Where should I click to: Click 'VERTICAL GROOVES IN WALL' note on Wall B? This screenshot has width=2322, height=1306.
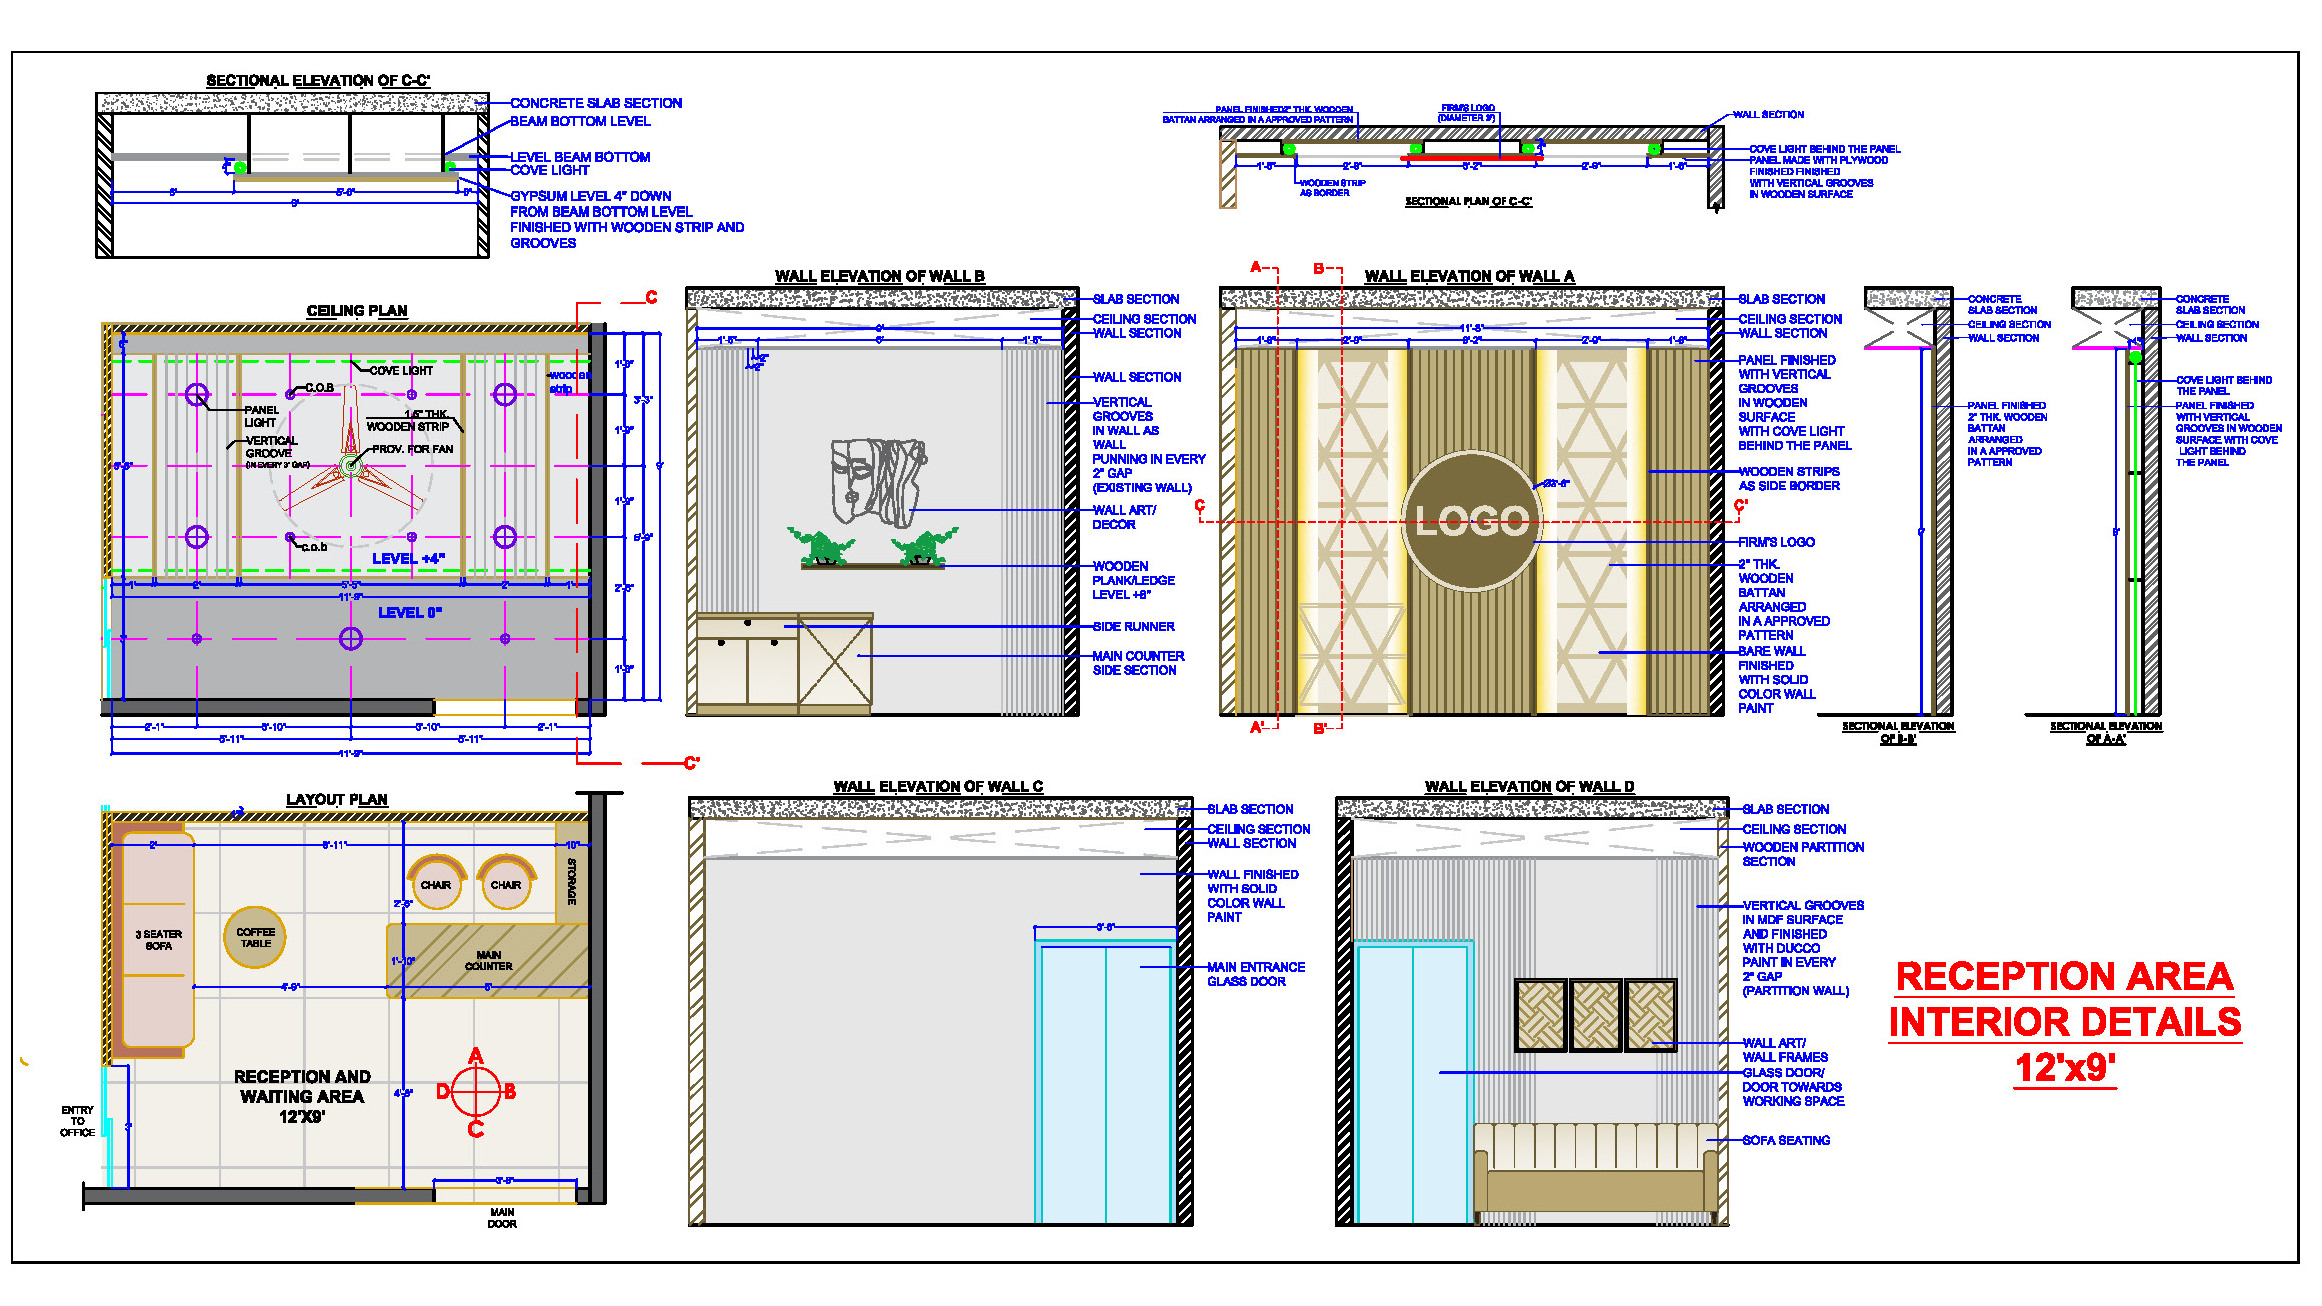click(1149, 444)
